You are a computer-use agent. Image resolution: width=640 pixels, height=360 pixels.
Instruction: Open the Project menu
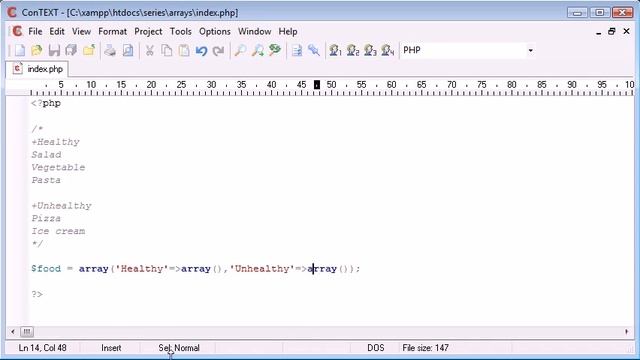(x=148, y=31)
